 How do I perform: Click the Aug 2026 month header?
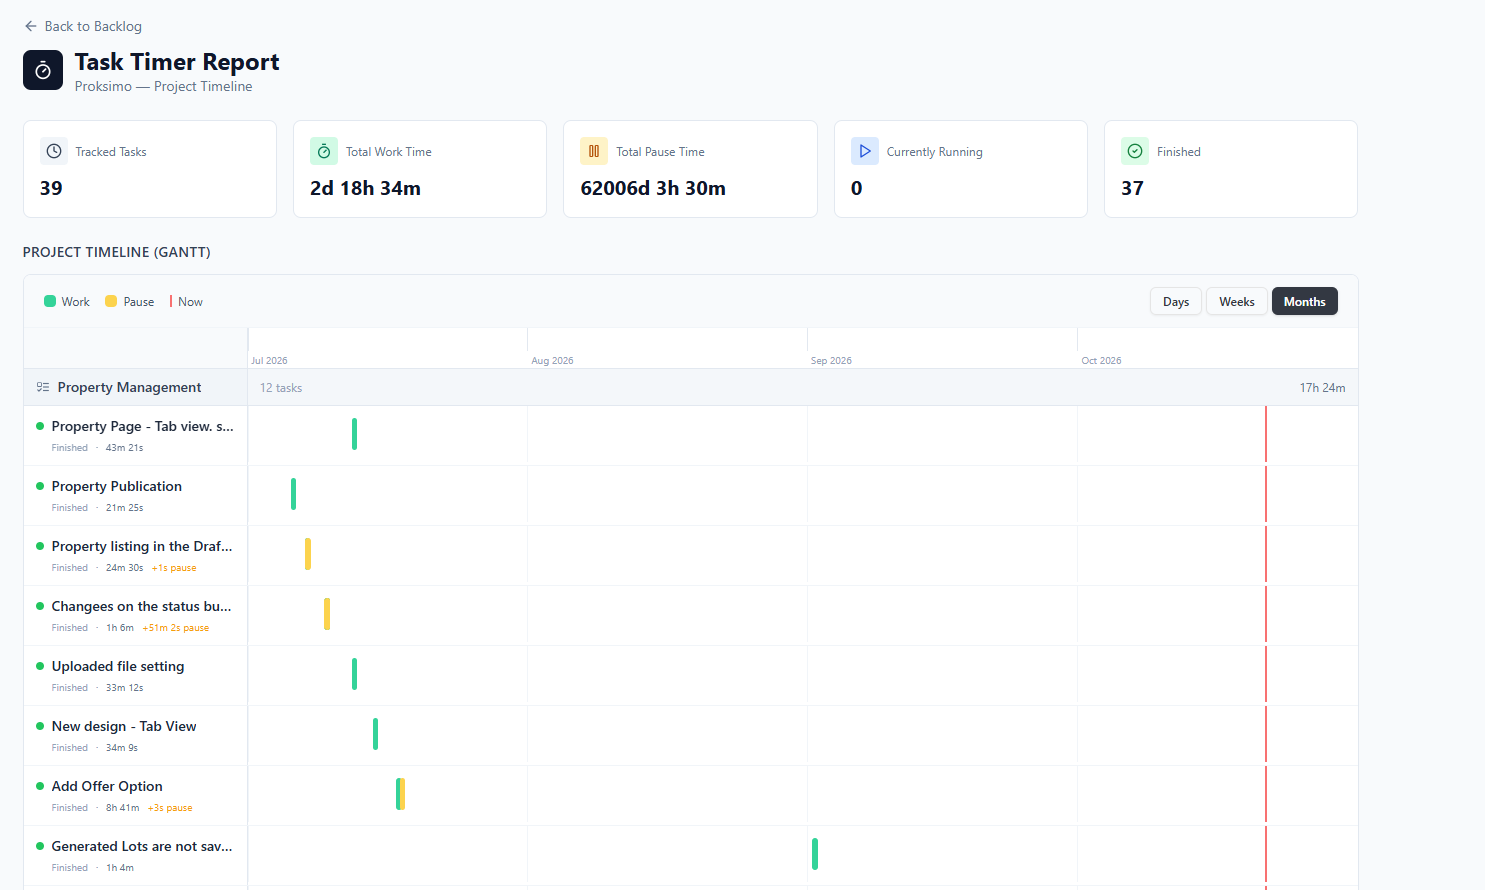click(552, 360)
